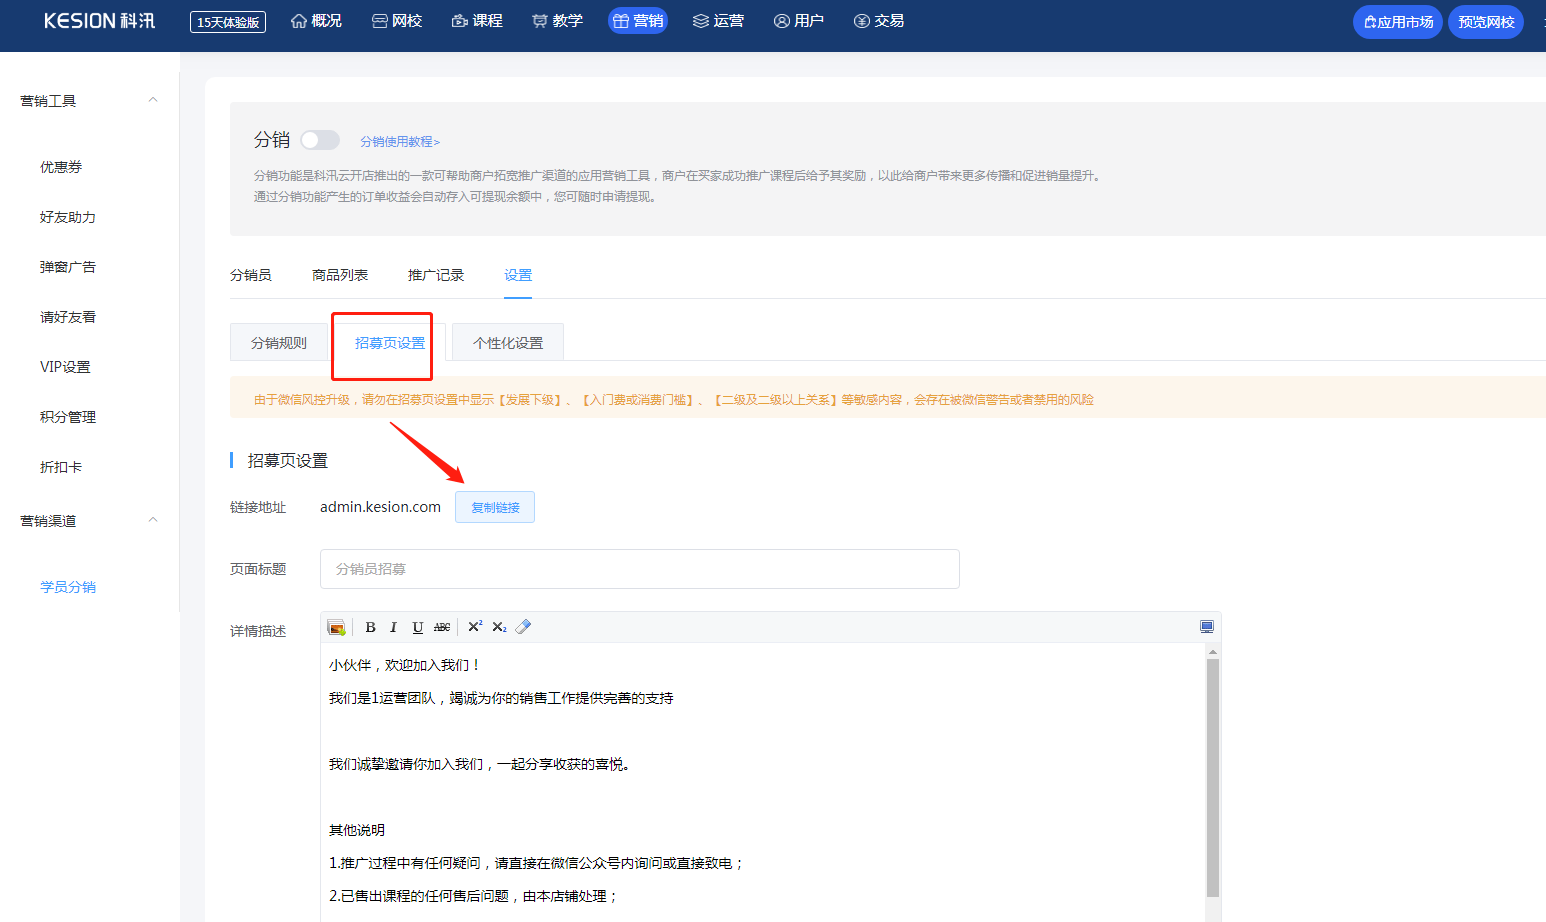Viewport: 1546px width, 922px height.
Task: Apply underline formatting in editor
Action: [417, 627]
